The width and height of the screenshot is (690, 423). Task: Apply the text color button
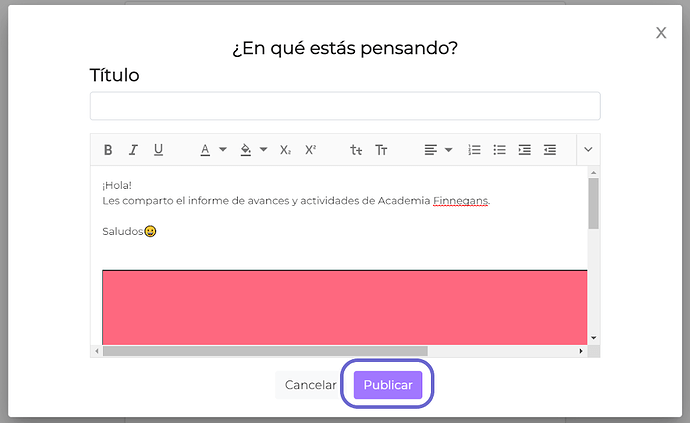tap(205, 150)
